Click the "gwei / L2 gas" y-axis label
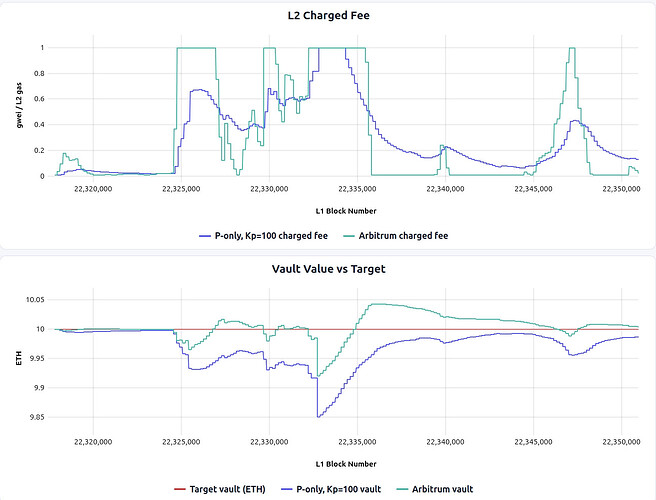The image size is (656, 500). (x=16, y=111)
